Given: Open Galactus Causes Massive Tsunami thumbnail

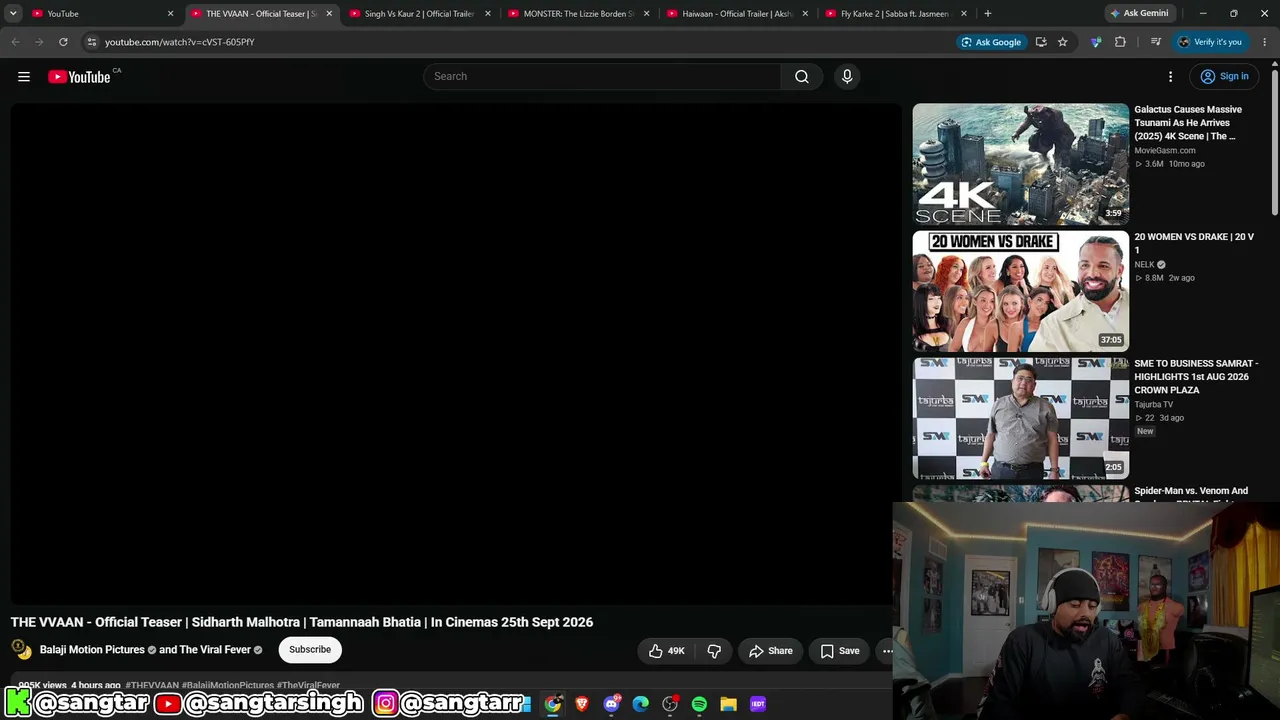Looking at the screenshot, I should point(1020,164).
